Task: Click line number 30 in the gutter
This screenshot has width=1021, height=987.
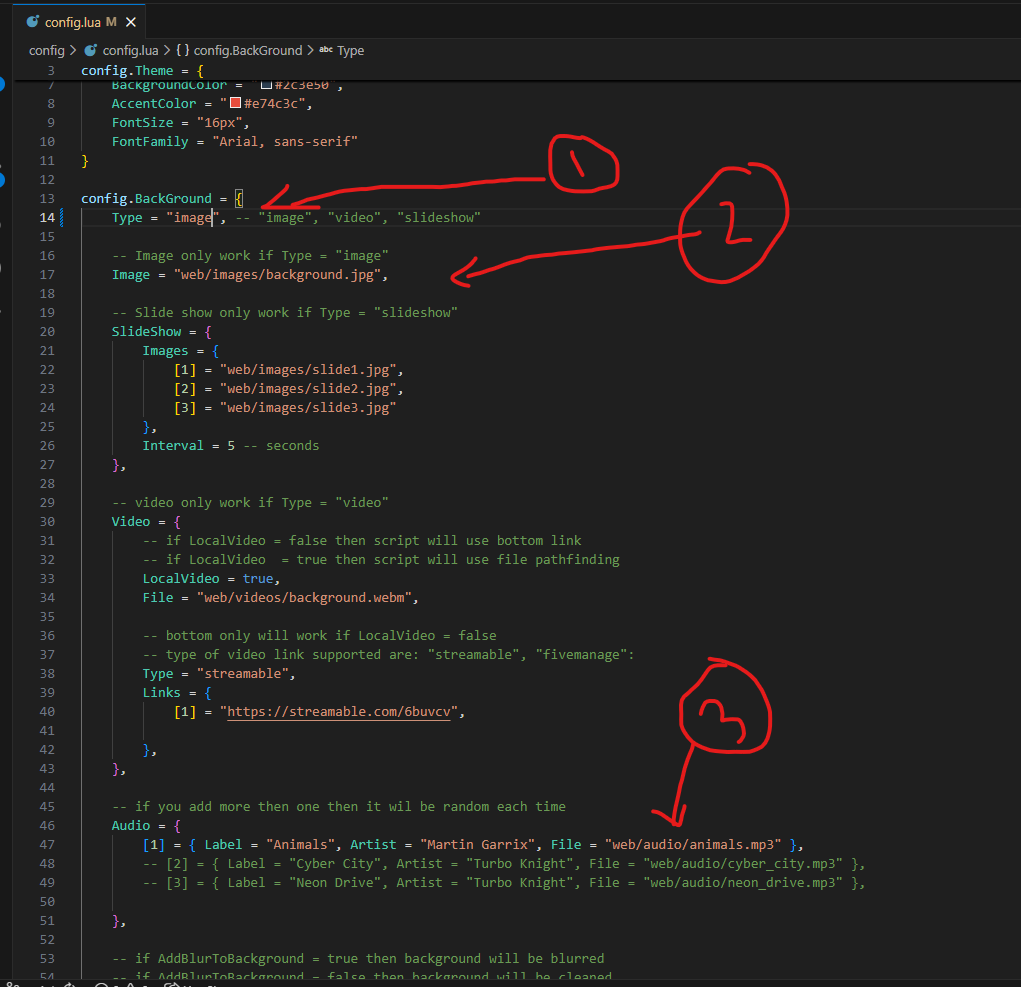Action: point(48,522)
